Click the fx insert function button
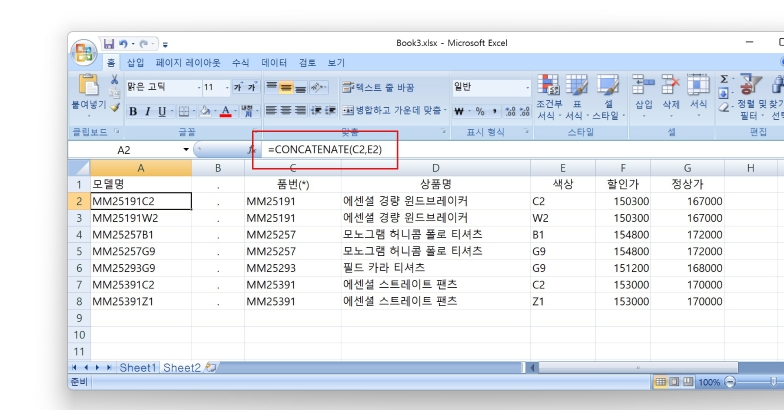Screen dimensions: 784x410 point(251,149)
